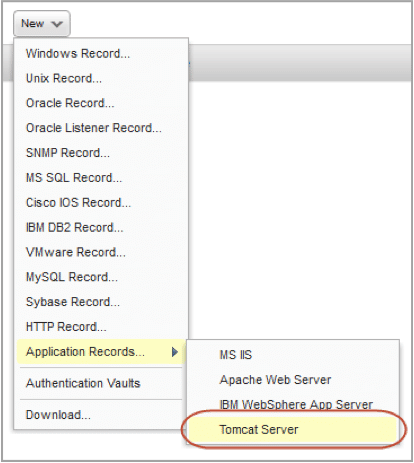Click Cisco IOS Record entry
Viewport: 414px width, 463px height.
(x=78, y=203)
